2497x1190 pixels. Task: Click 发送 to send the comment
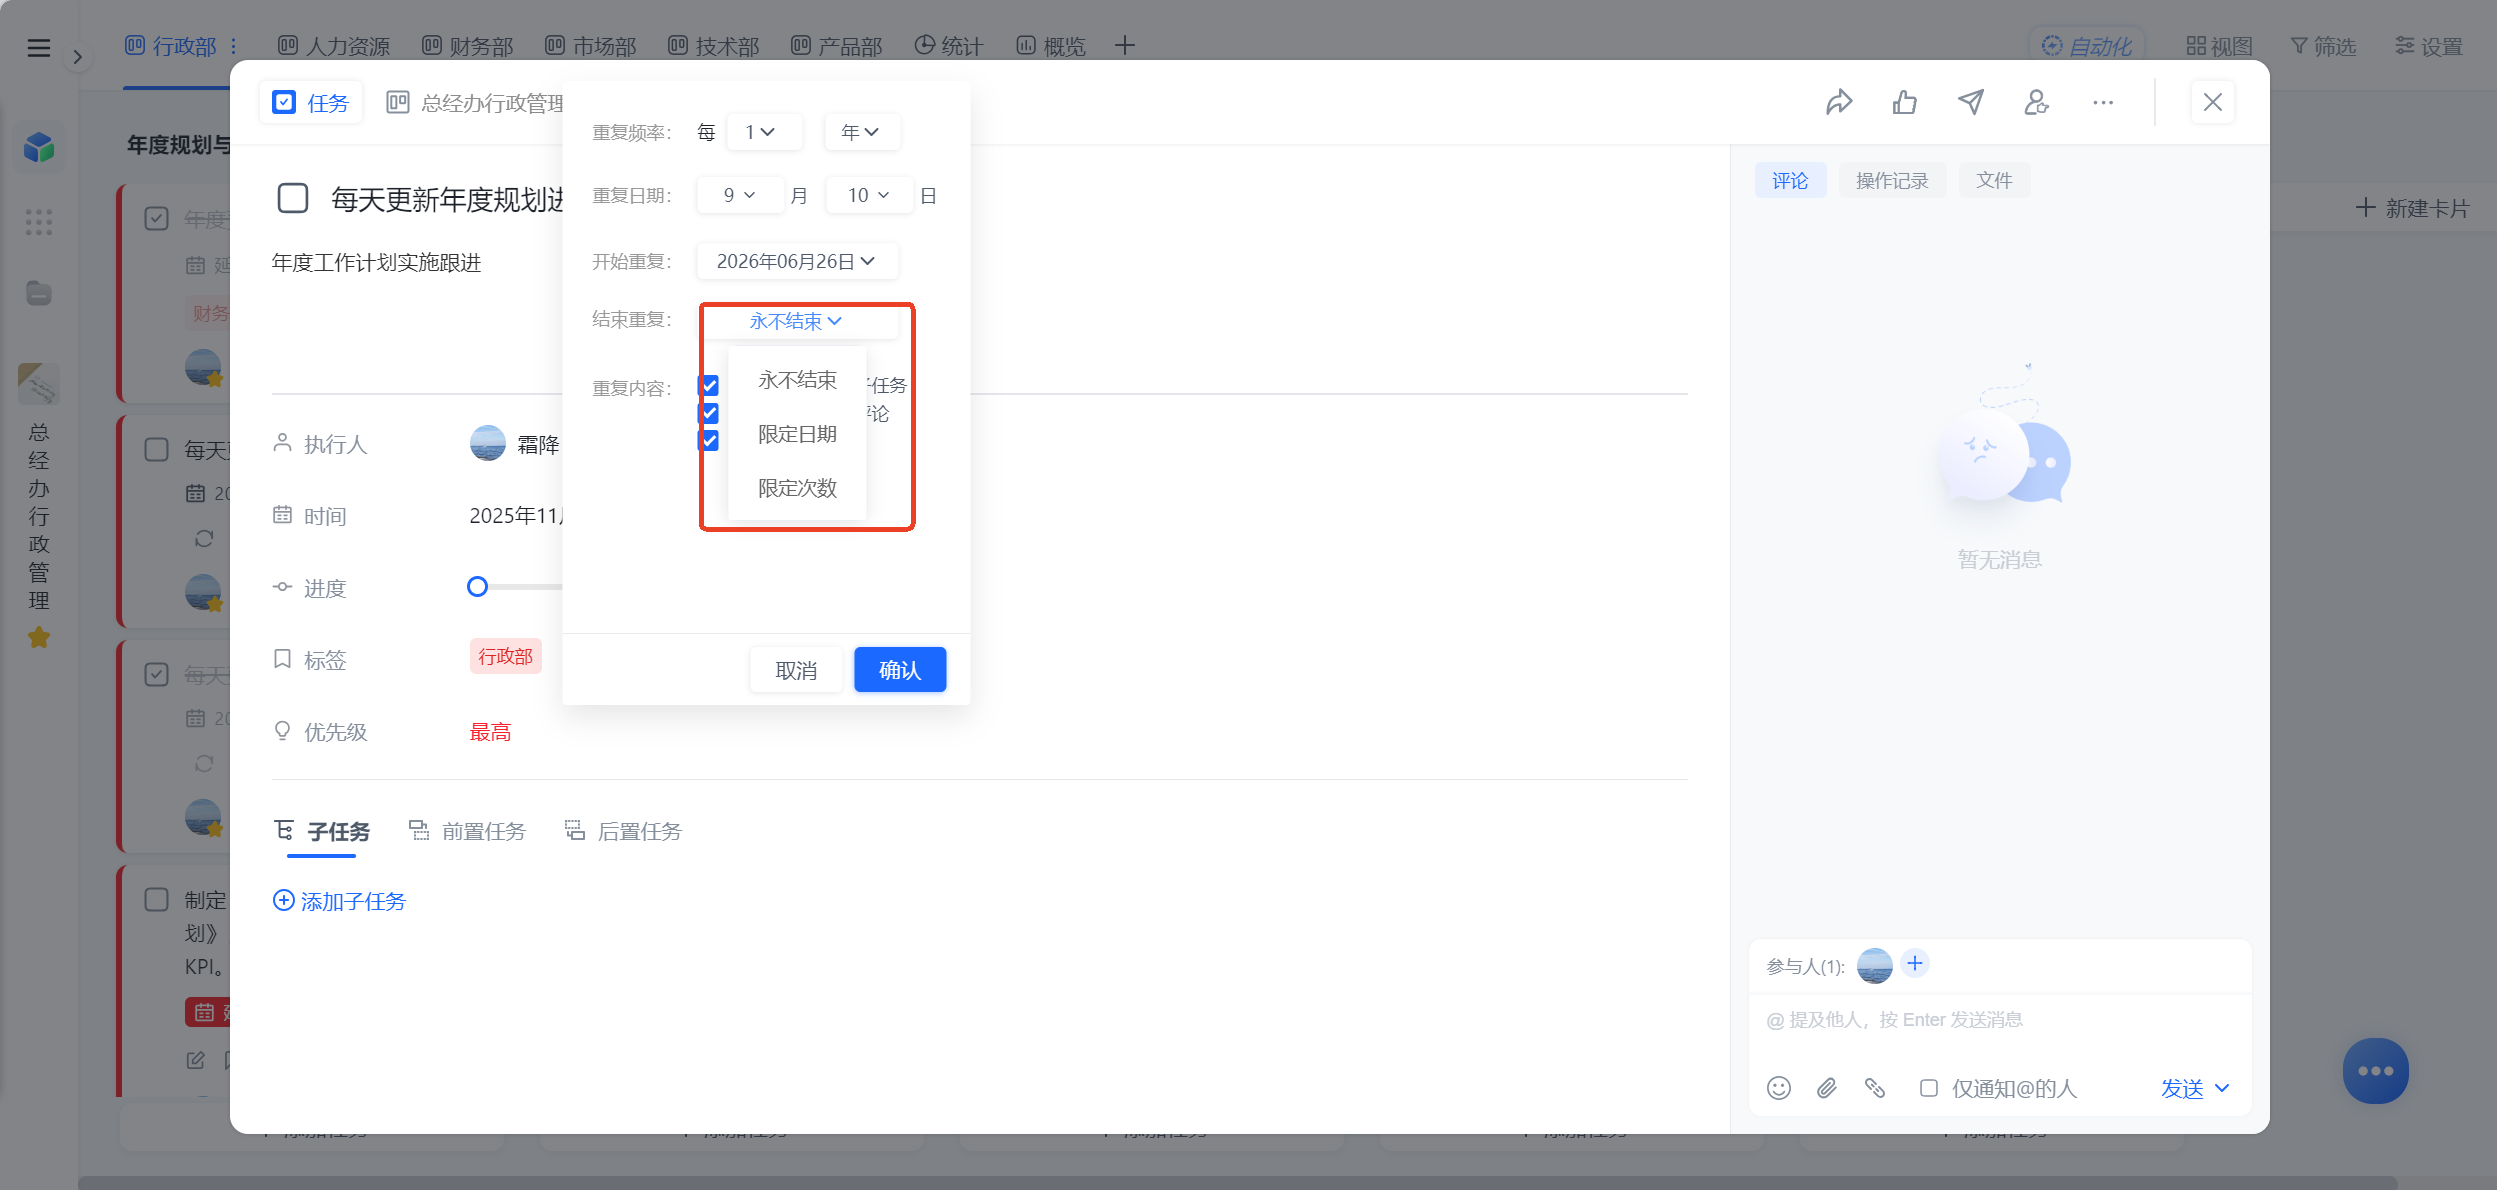[2182, 1088]
